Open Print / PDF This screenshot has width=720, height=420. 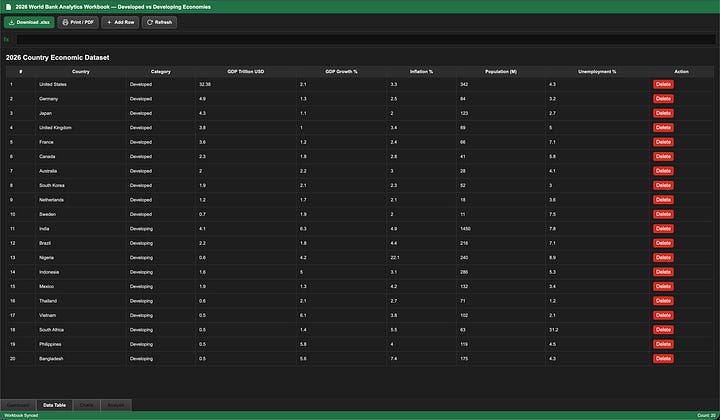(78, 22)
